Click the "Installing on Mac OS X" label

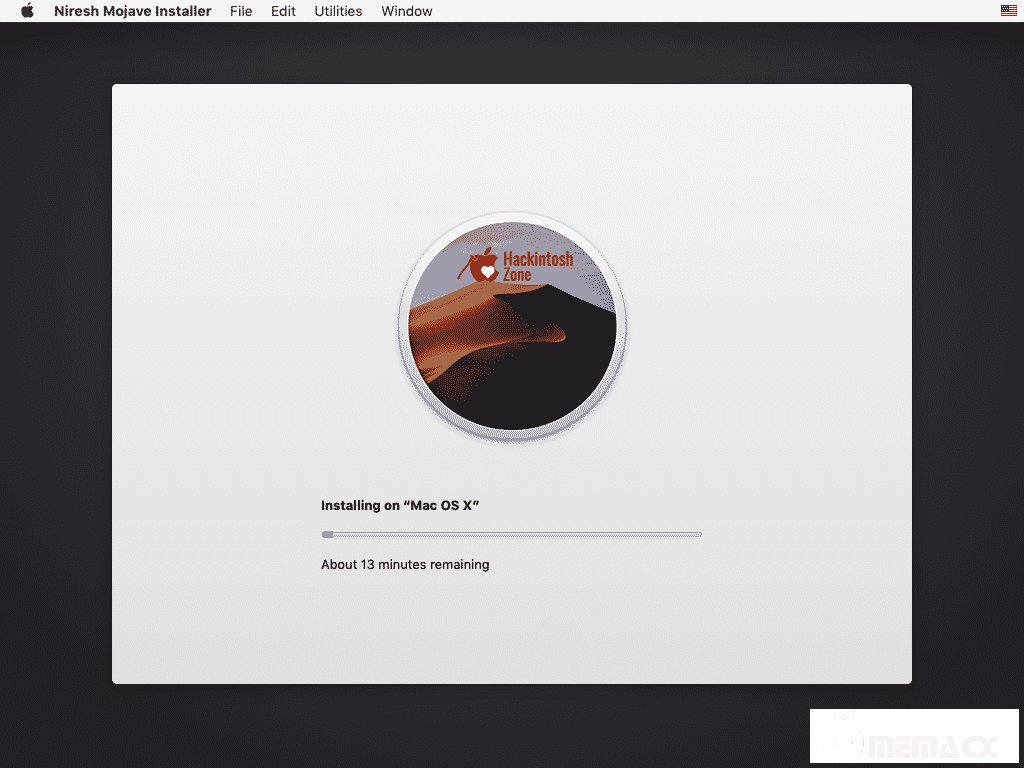click(x=400, y=506)
